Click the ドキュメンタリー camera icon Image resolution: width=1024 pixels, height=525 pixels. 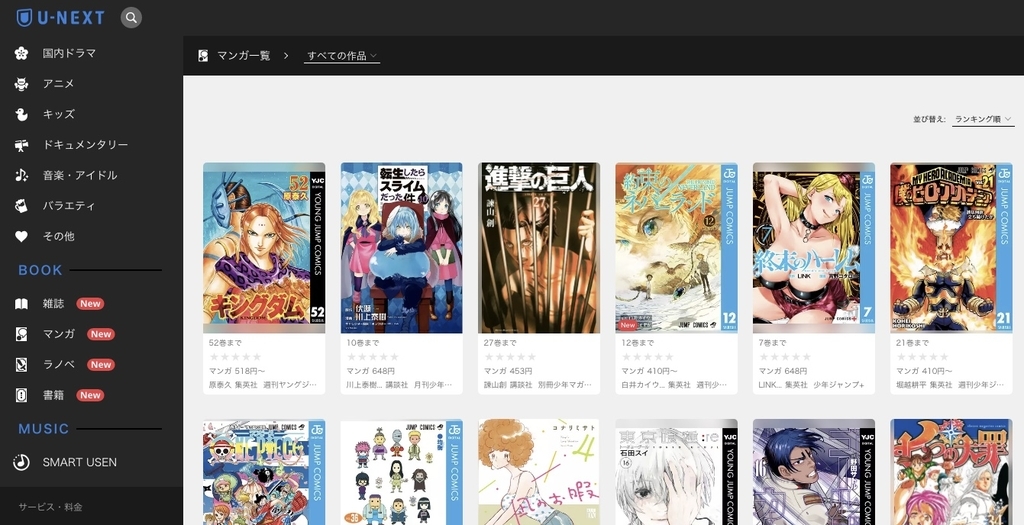click(22, 145)
